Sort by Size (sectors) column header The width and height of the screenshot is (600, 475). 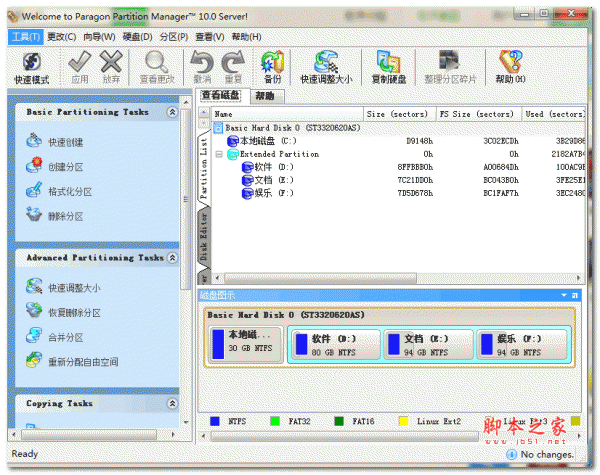pos(399,114)
